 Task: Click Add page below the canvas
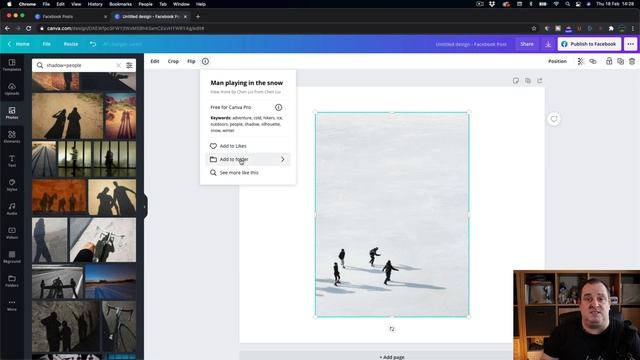tap(392, 356)
